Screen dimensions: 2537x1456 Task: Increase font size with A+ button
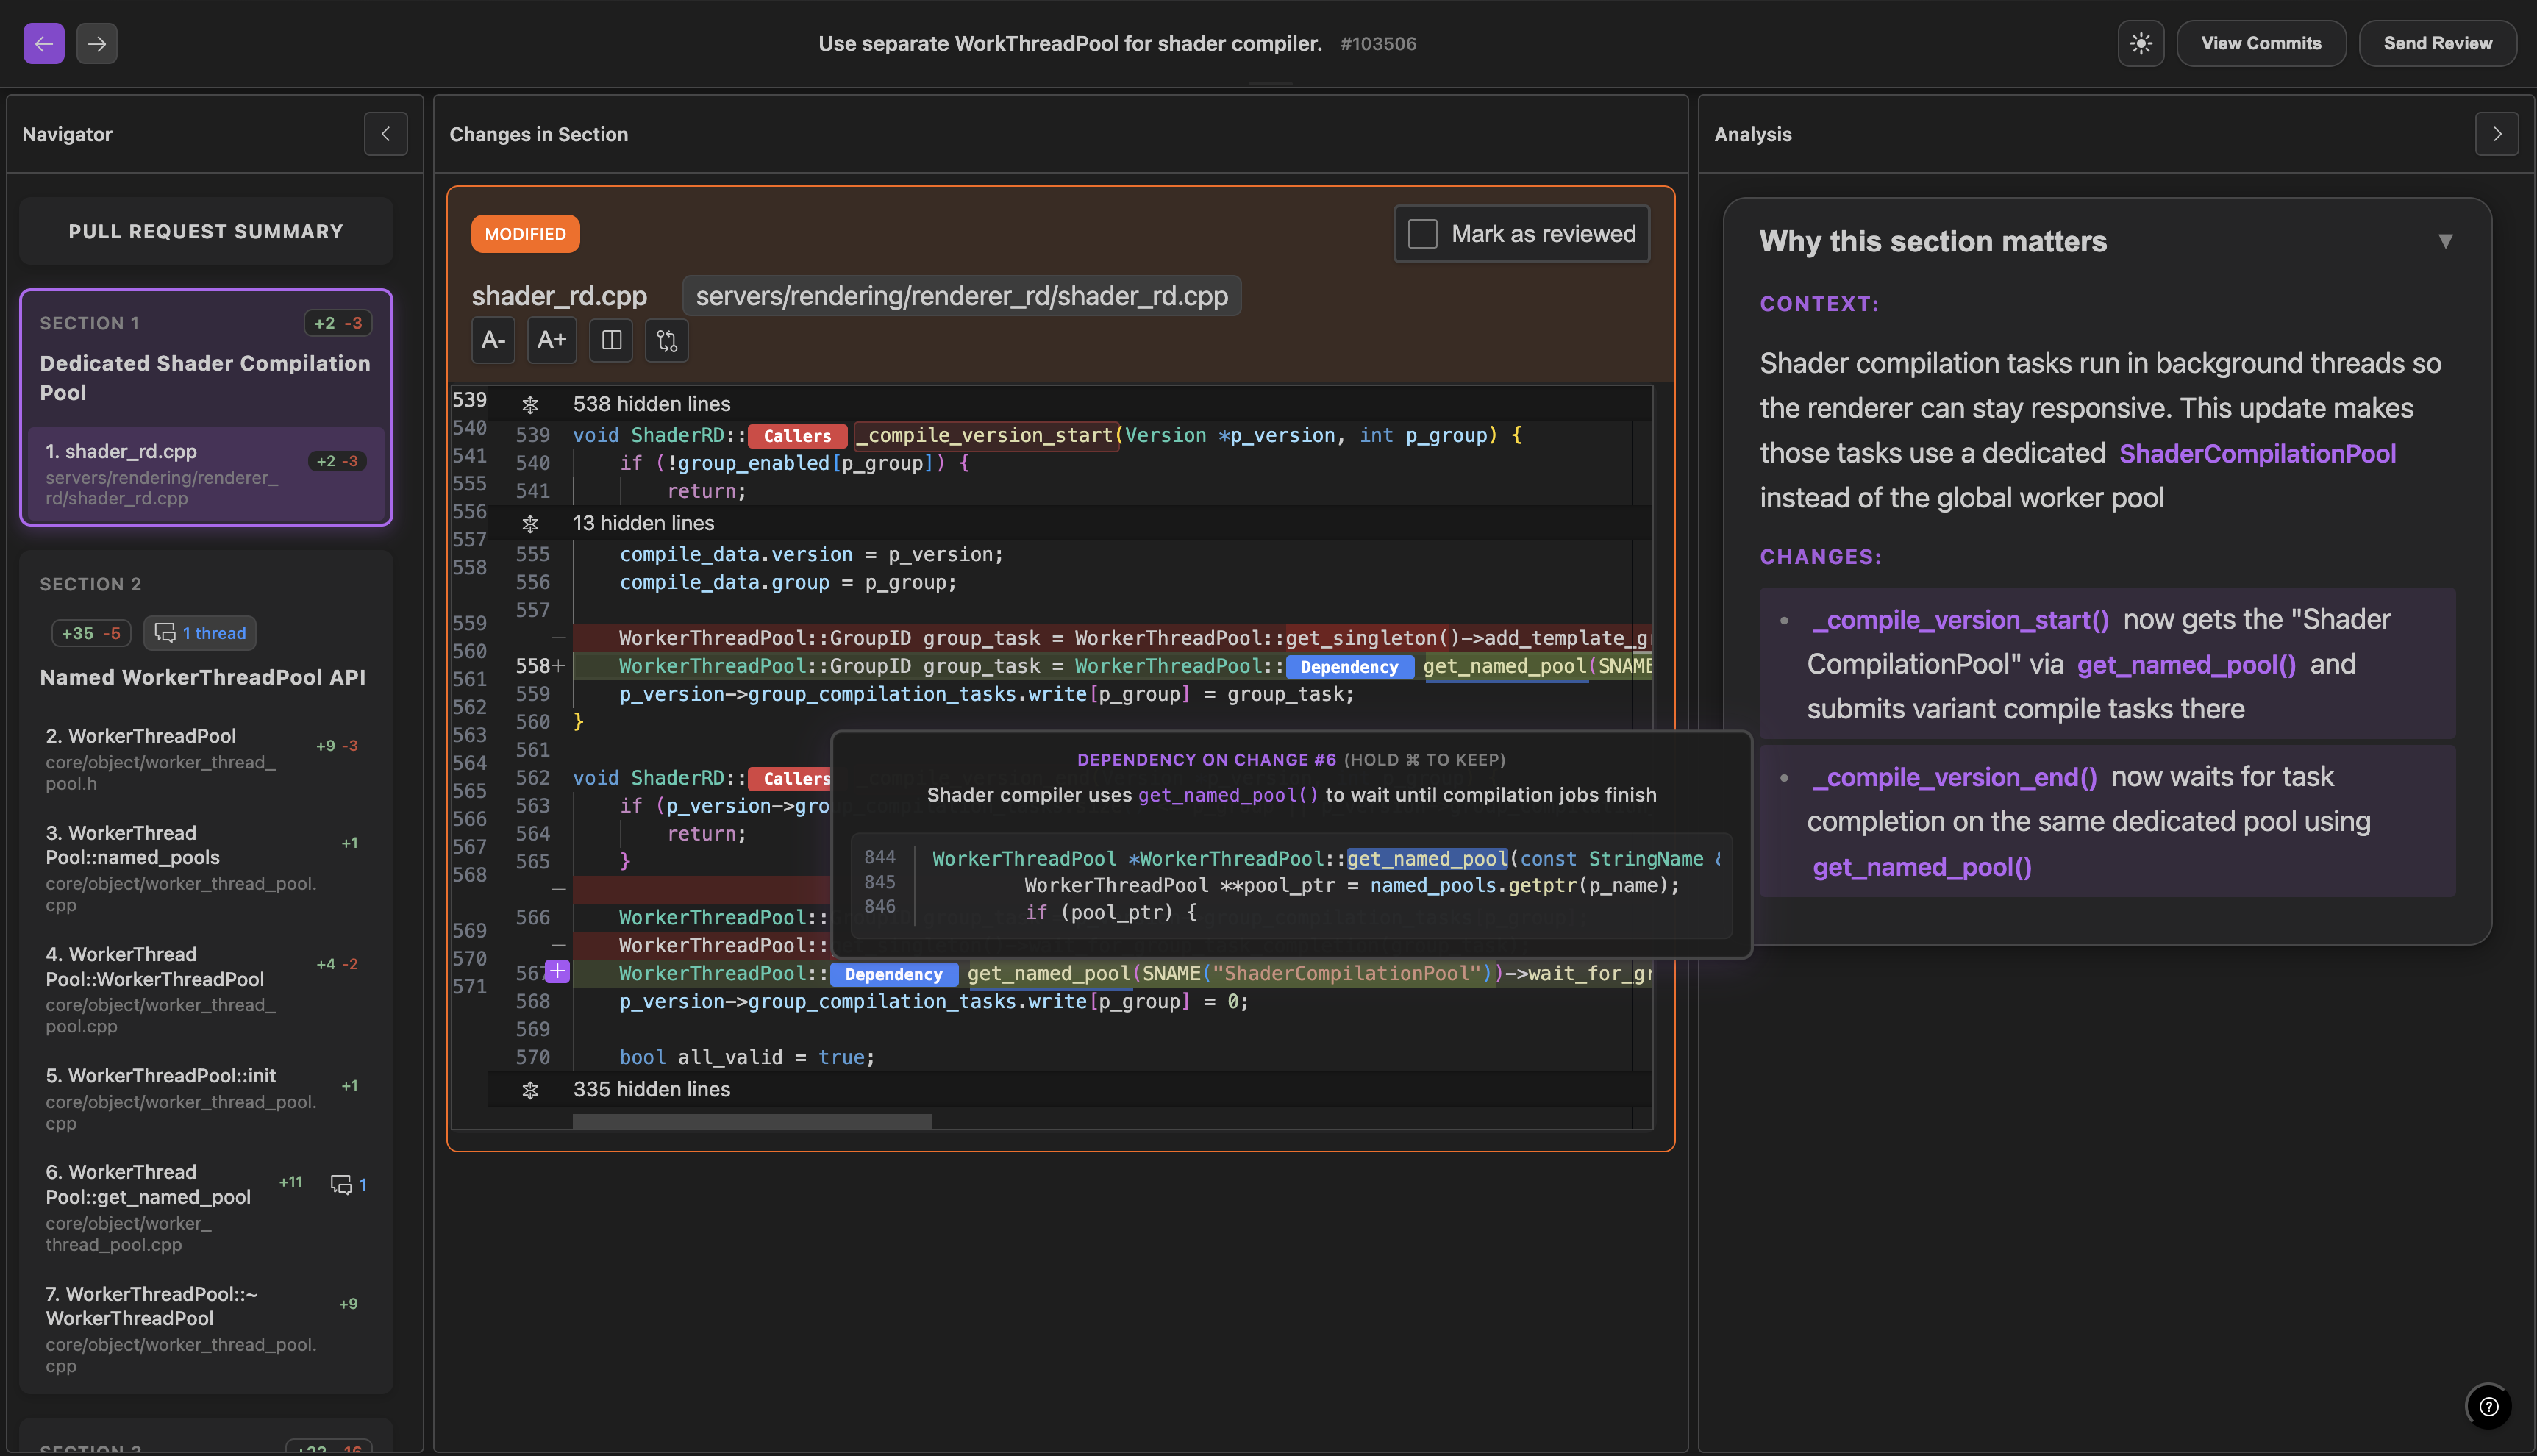click(551, 340)
